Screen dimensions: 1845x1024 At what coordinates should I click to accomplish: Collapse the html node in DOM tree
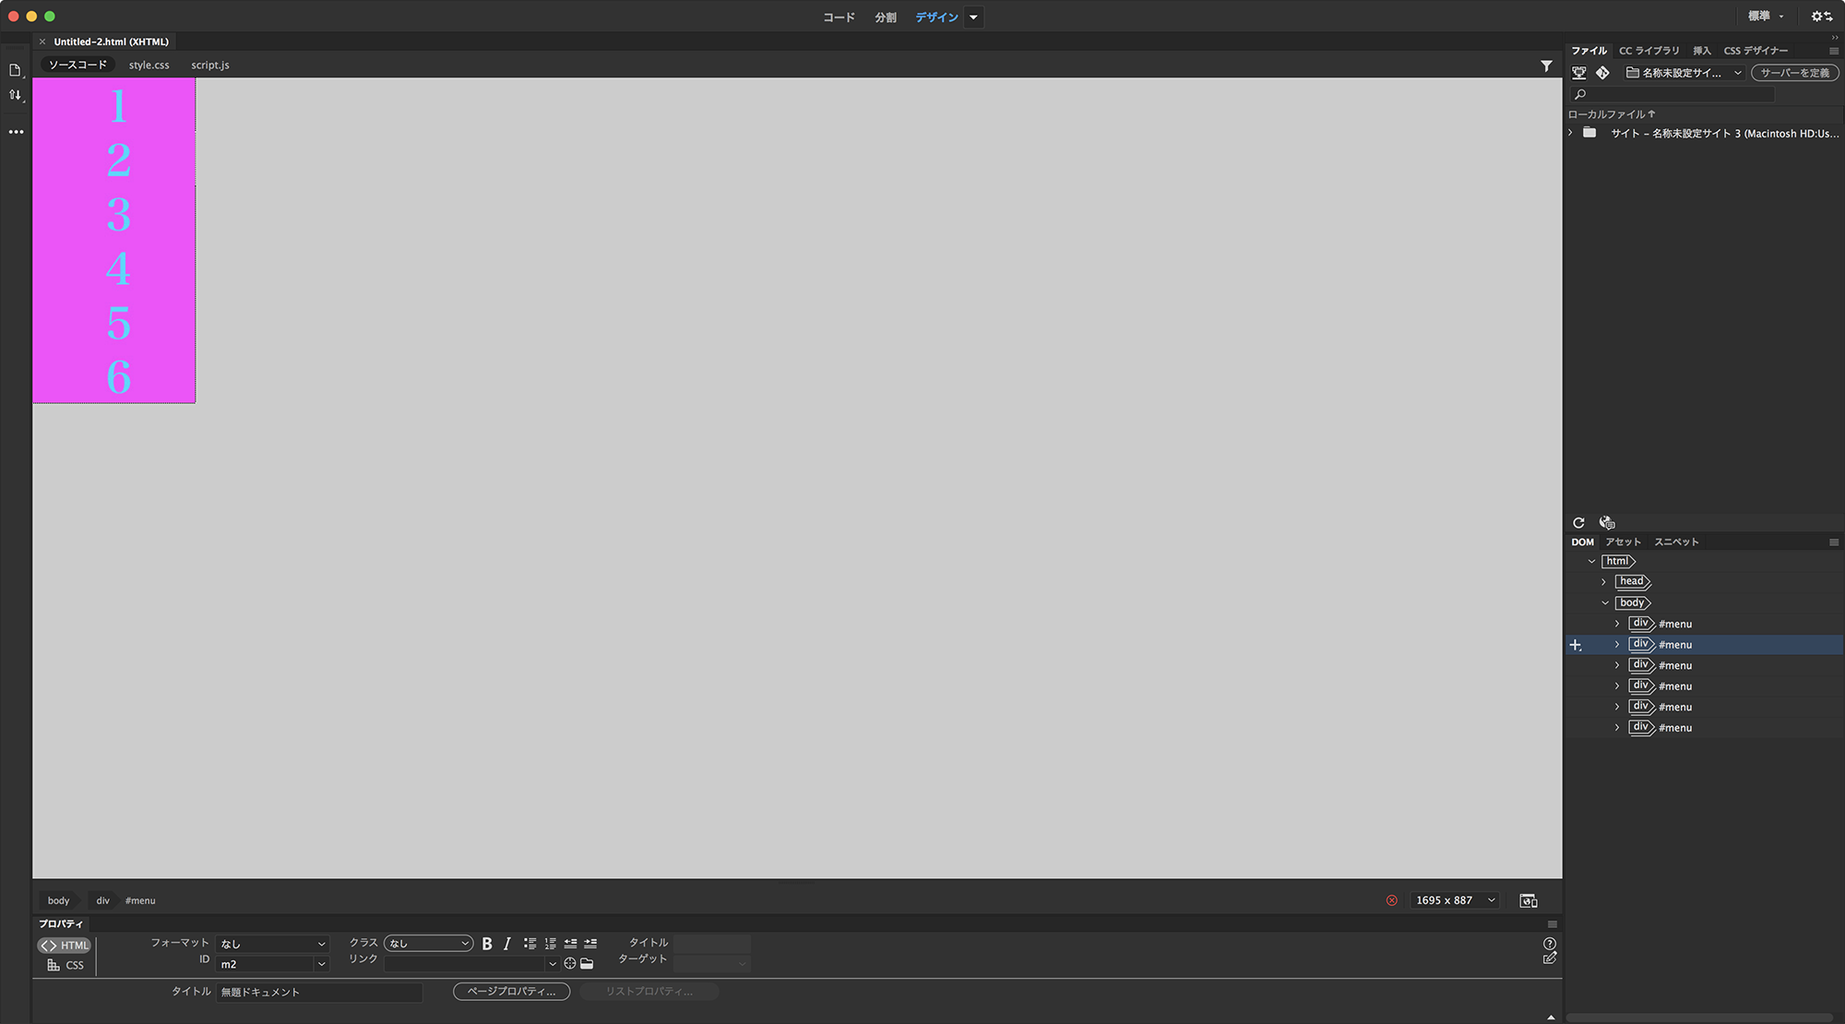(x=1592, y=562)
